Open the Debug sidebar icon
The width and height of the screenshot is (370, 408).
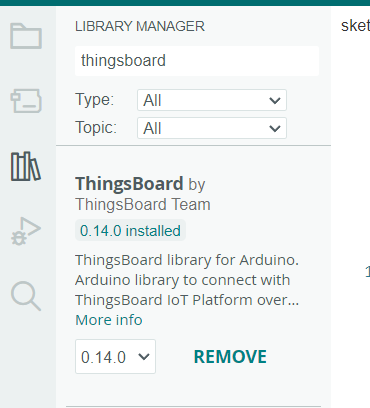pos(26,231)
